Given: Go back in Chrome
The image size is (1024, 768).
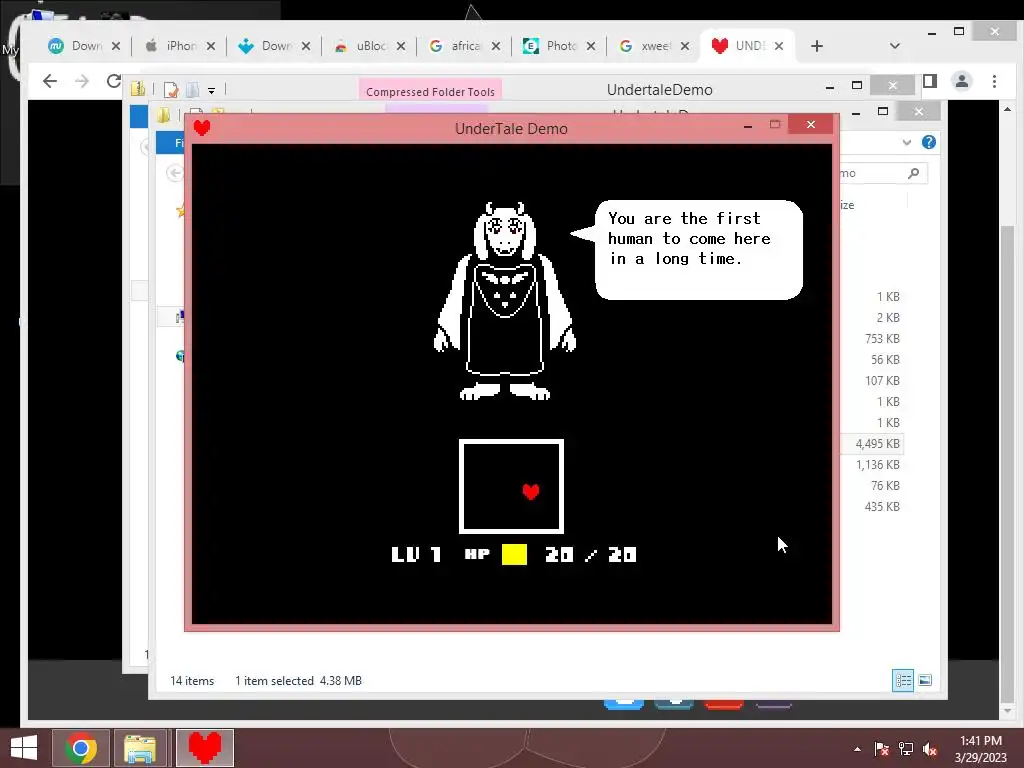Looking at the screenshot, I should pyautogui.click(x=50, y=81).
